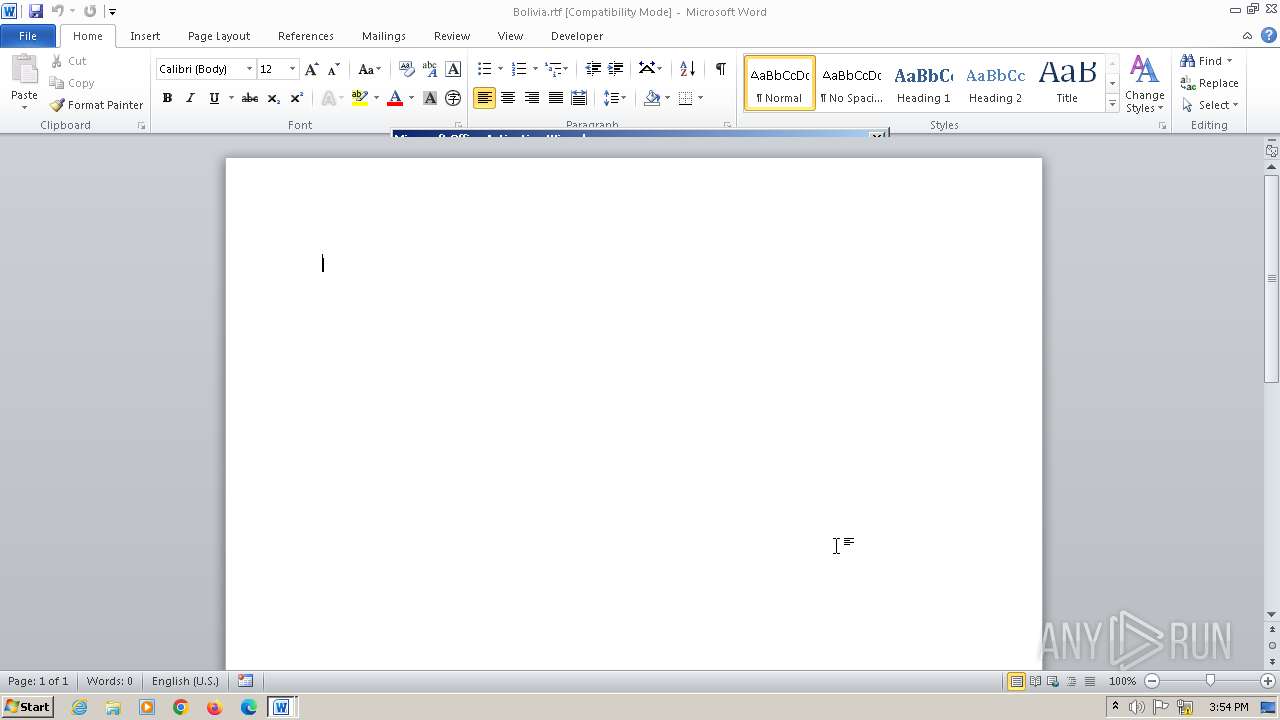Click the Phonetic Guide icon
The width and height of the screenshot is (1280, 720).
430,69
